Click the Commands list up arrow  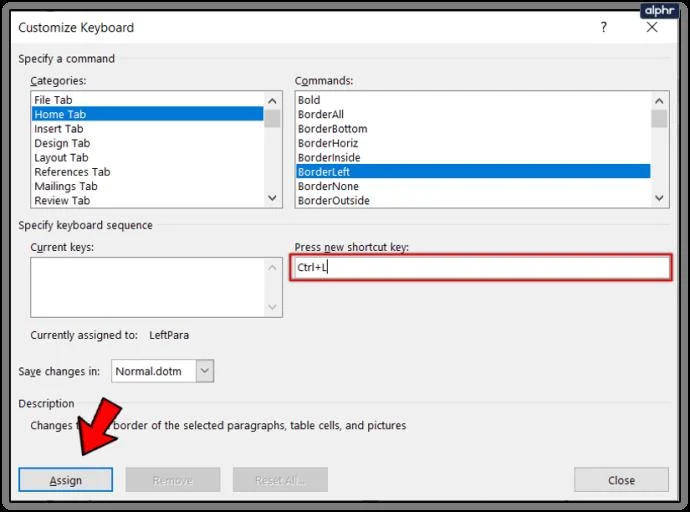pos(659,101)
